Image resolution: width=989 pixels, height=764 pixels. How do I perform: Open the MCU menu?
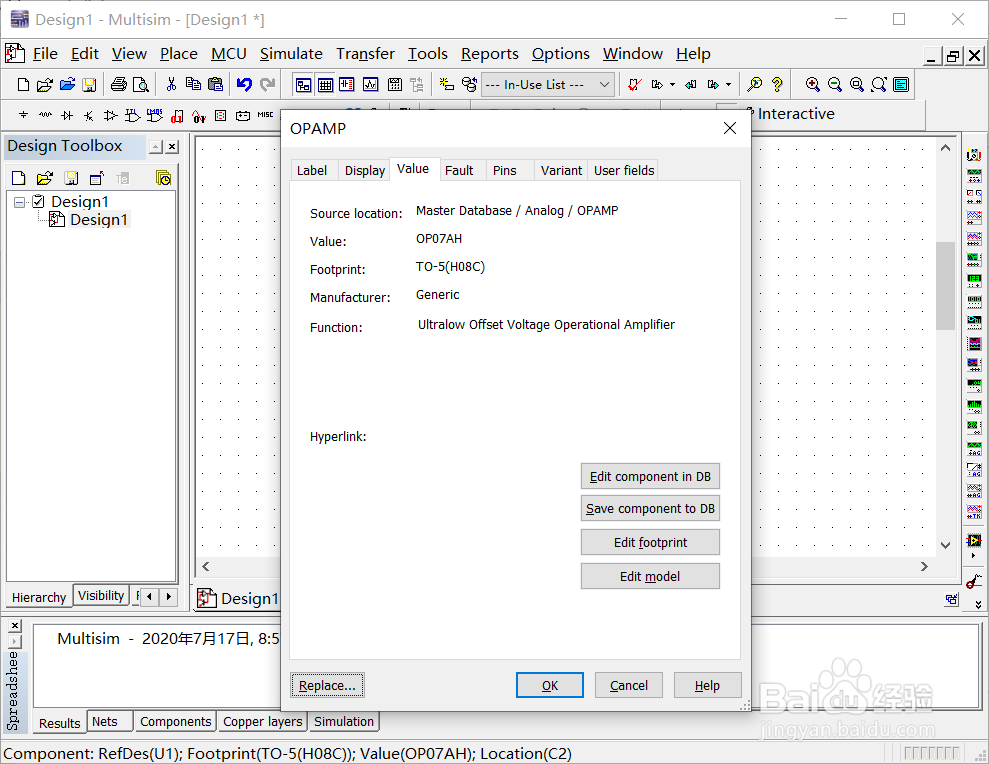228,54
